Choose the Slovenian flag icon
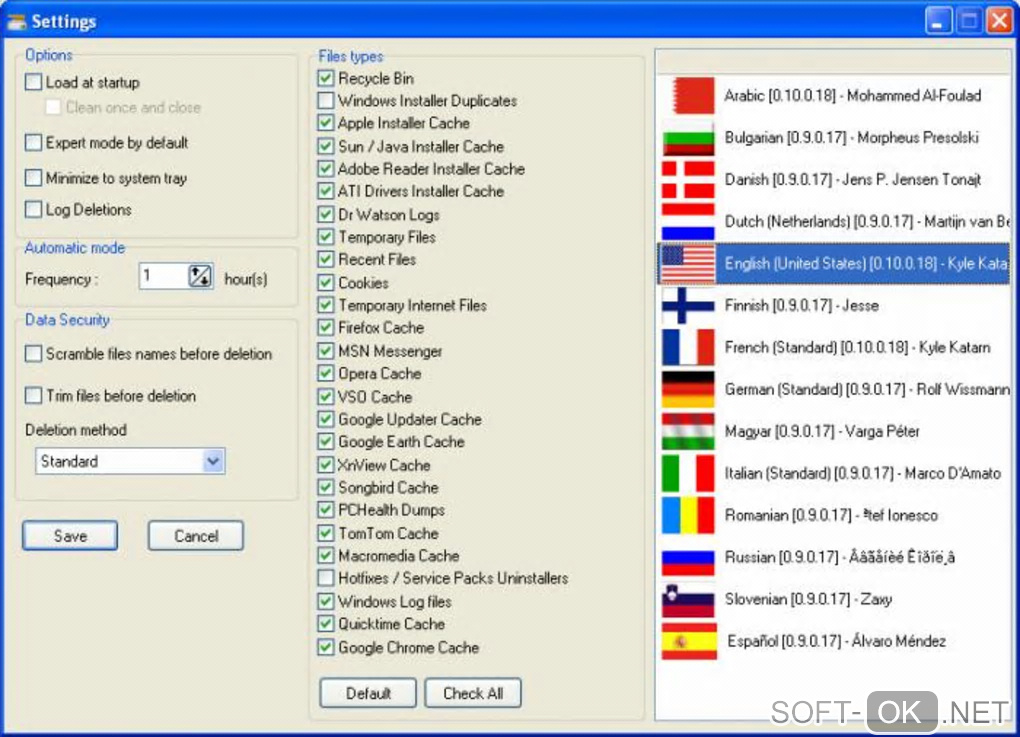This screenshot has height=737, width=1020. tap(688, 599)
